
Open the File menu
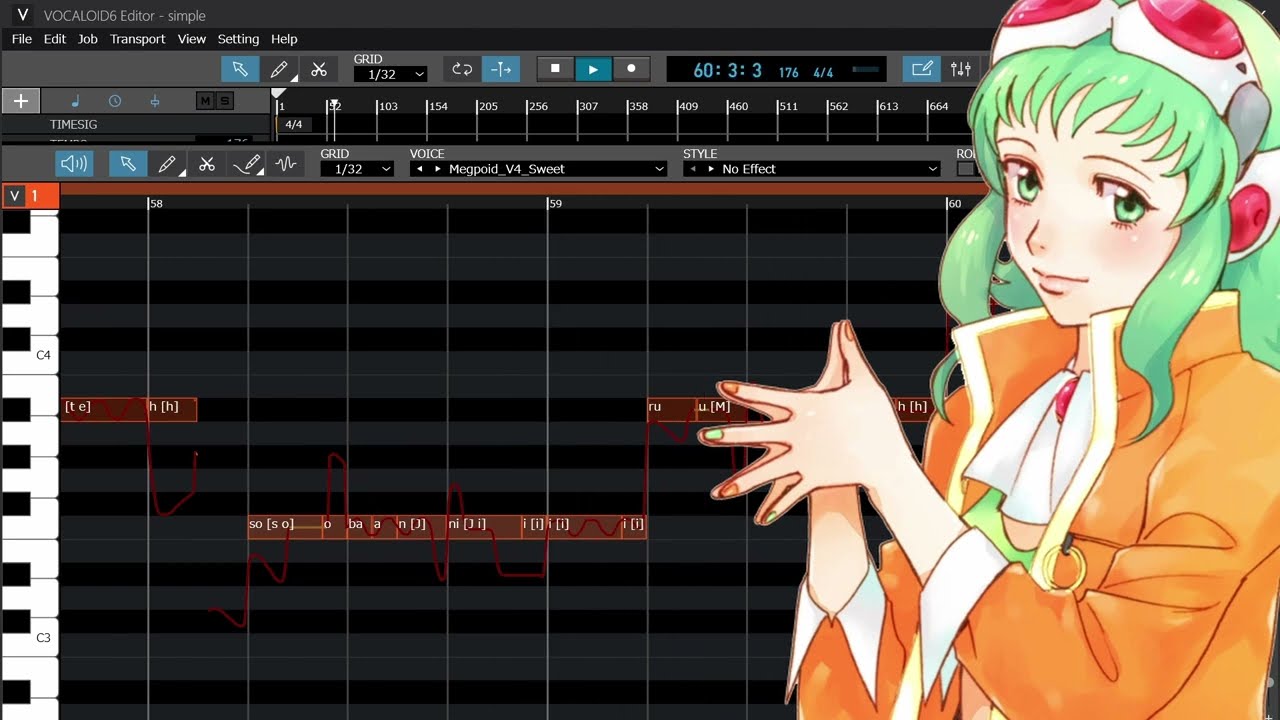click(22, 39)
